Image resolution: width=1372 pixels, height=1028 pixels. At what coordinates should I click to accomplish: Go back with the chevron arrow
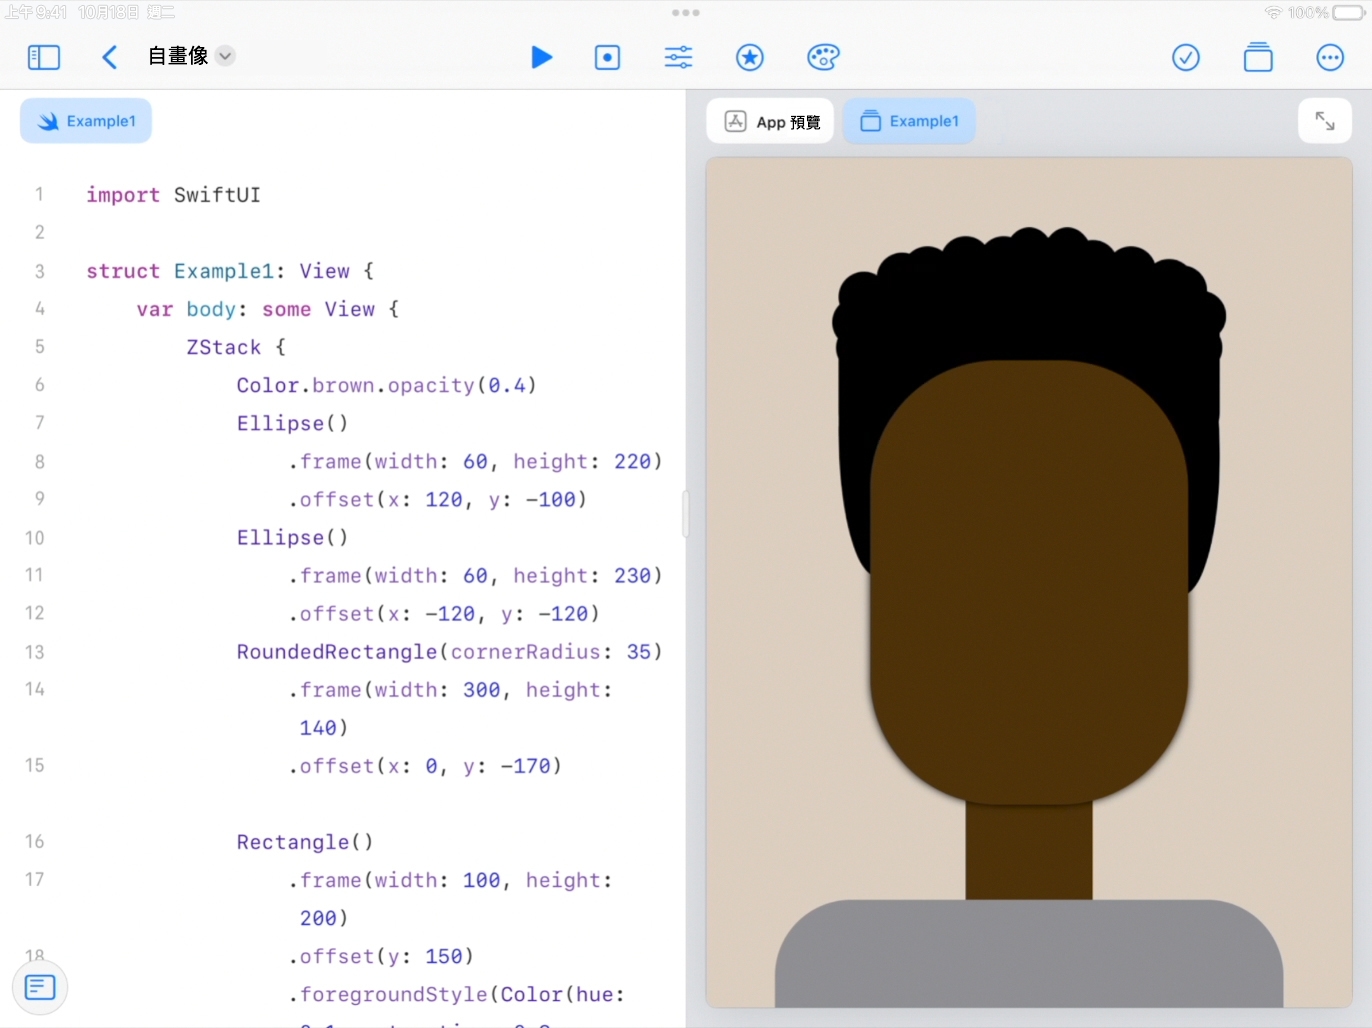(110, 57)
